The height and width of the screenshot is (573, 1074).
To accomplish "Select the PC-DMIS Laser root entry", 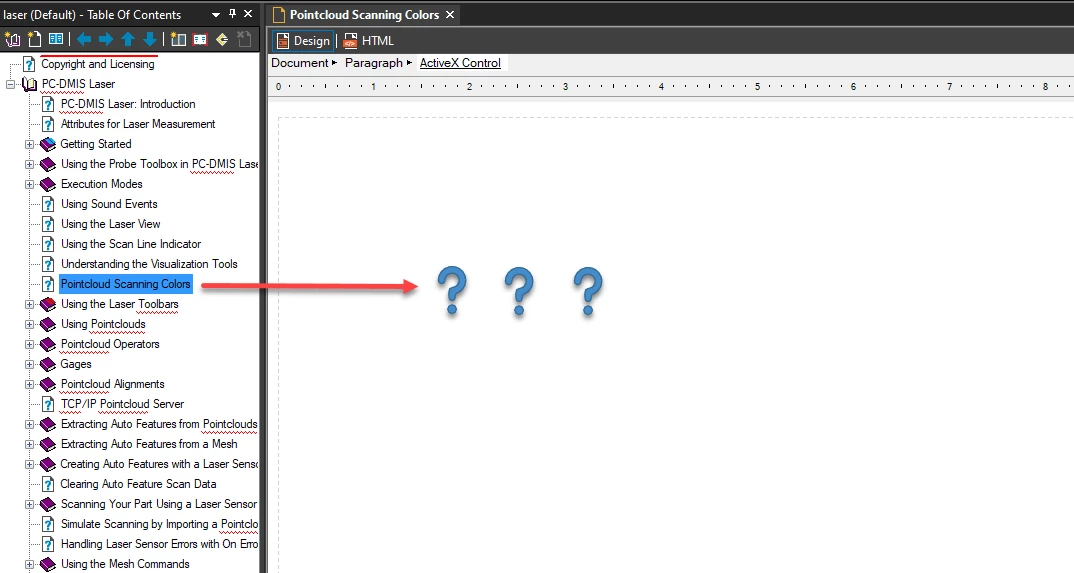I will pos(78,84).
